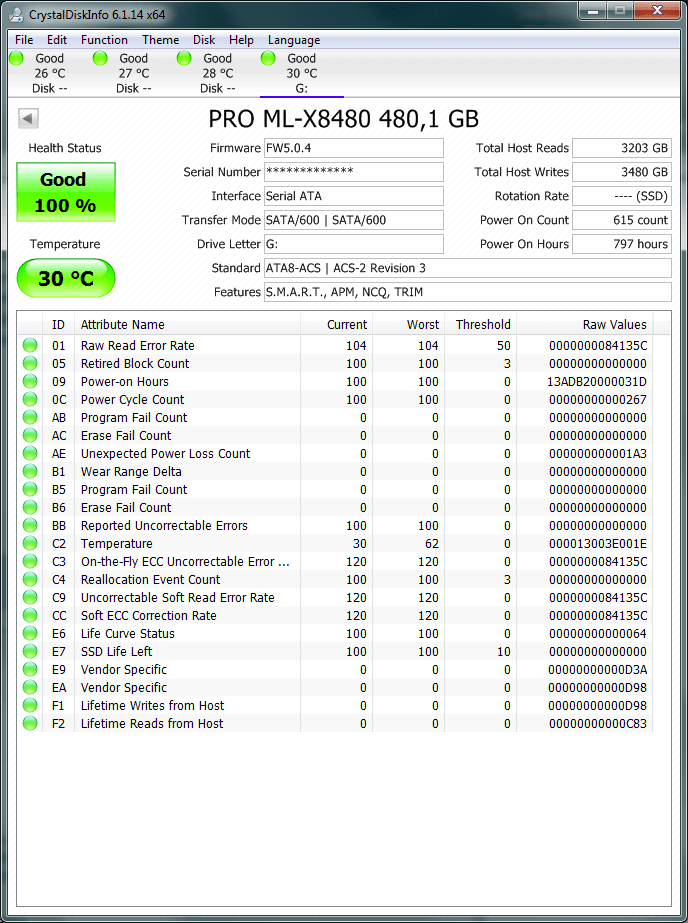
Task: Click the Power On Hours 797 field
Action: click(621, 244)
